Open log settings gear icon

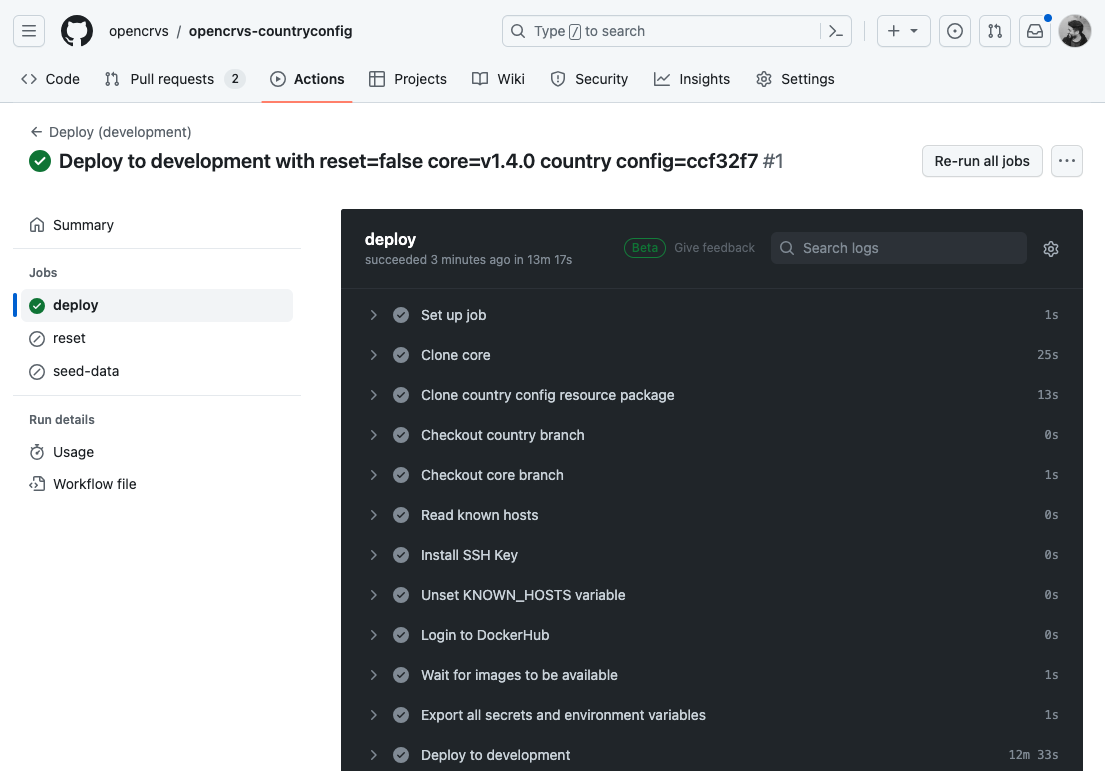coord(1050,249)
